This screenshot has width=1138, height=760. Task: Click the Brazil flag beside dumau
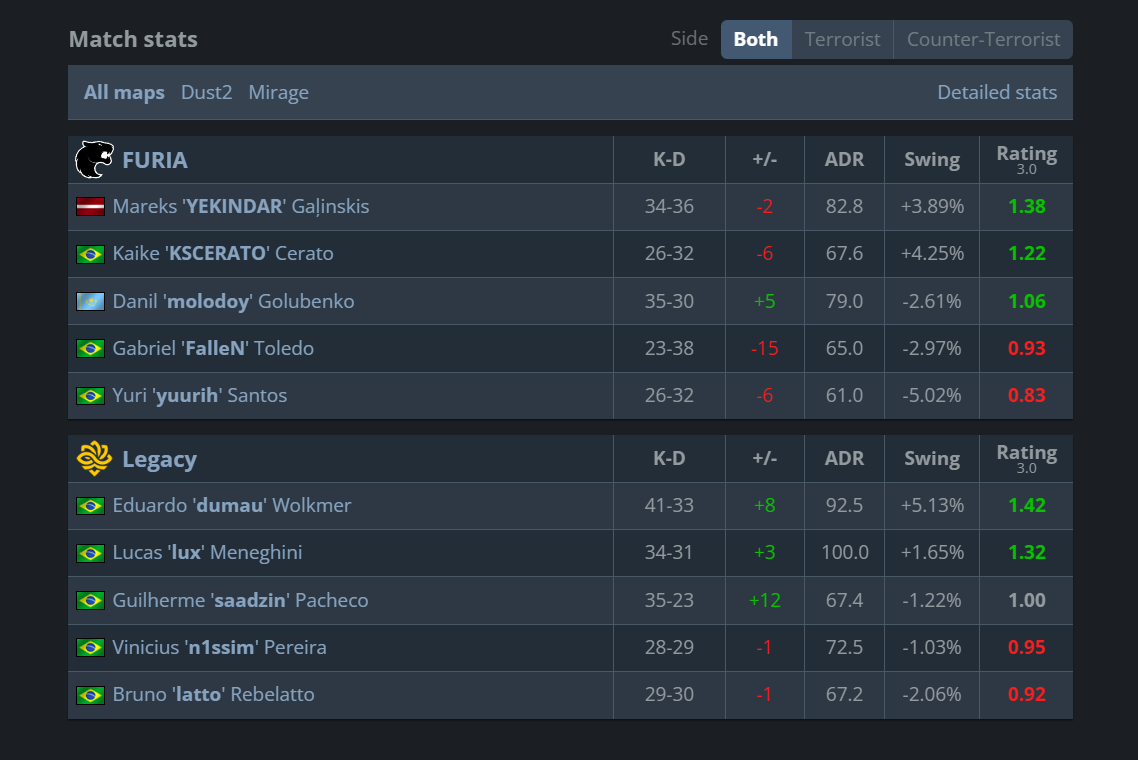(90, 506)
